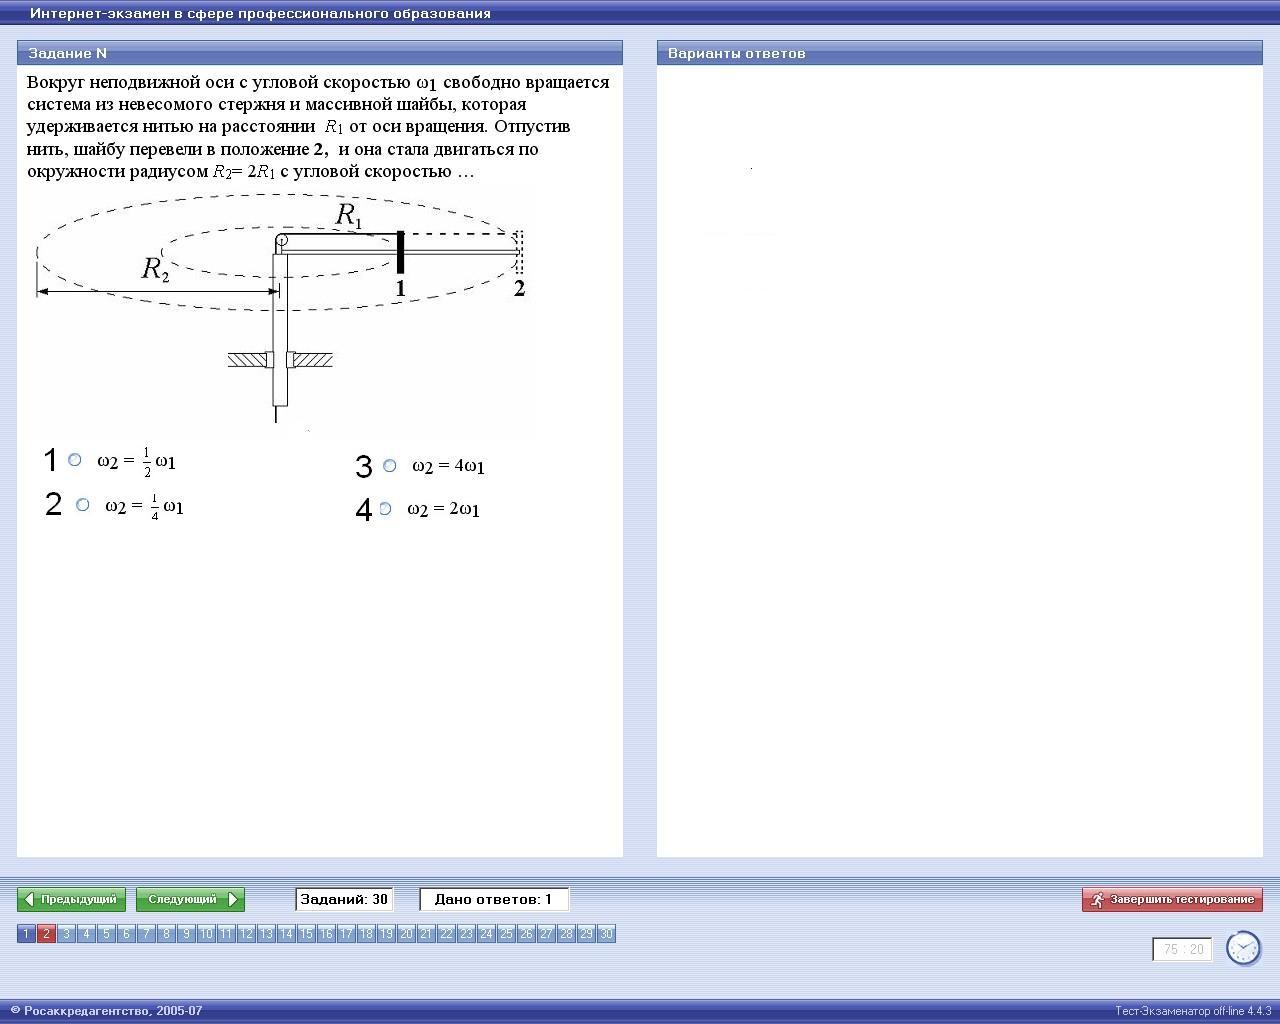Click the 75 : 20 timer field
The image size is (1280, 1024).
(x=1182, y=949)
